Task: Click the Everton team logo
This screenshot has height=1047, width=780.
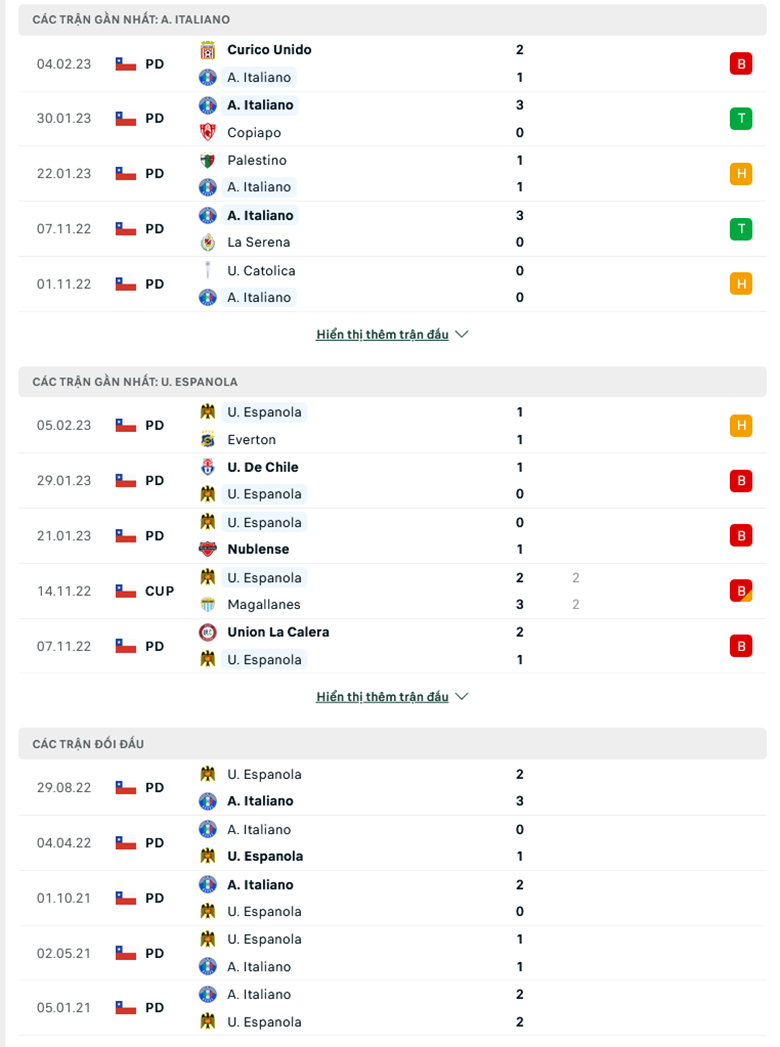Action: click(207, 439)
